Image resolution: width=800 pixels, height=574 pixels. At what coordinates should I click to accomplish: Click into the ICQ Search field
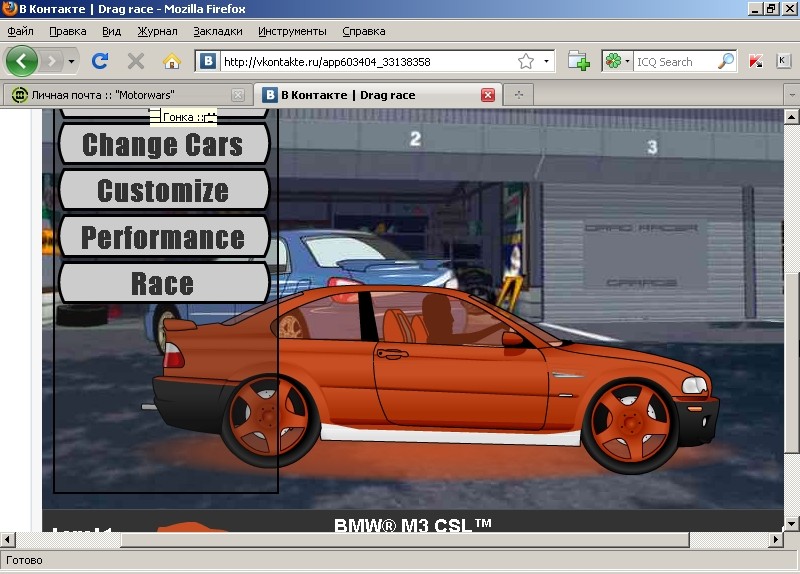674,62
